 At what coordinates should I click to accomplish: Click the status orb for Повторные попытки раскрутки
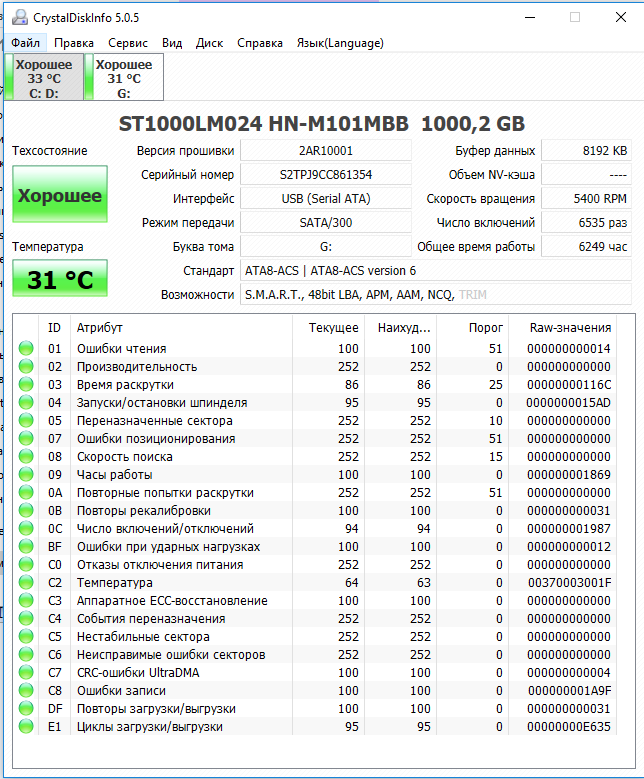[x=26, y=492]
